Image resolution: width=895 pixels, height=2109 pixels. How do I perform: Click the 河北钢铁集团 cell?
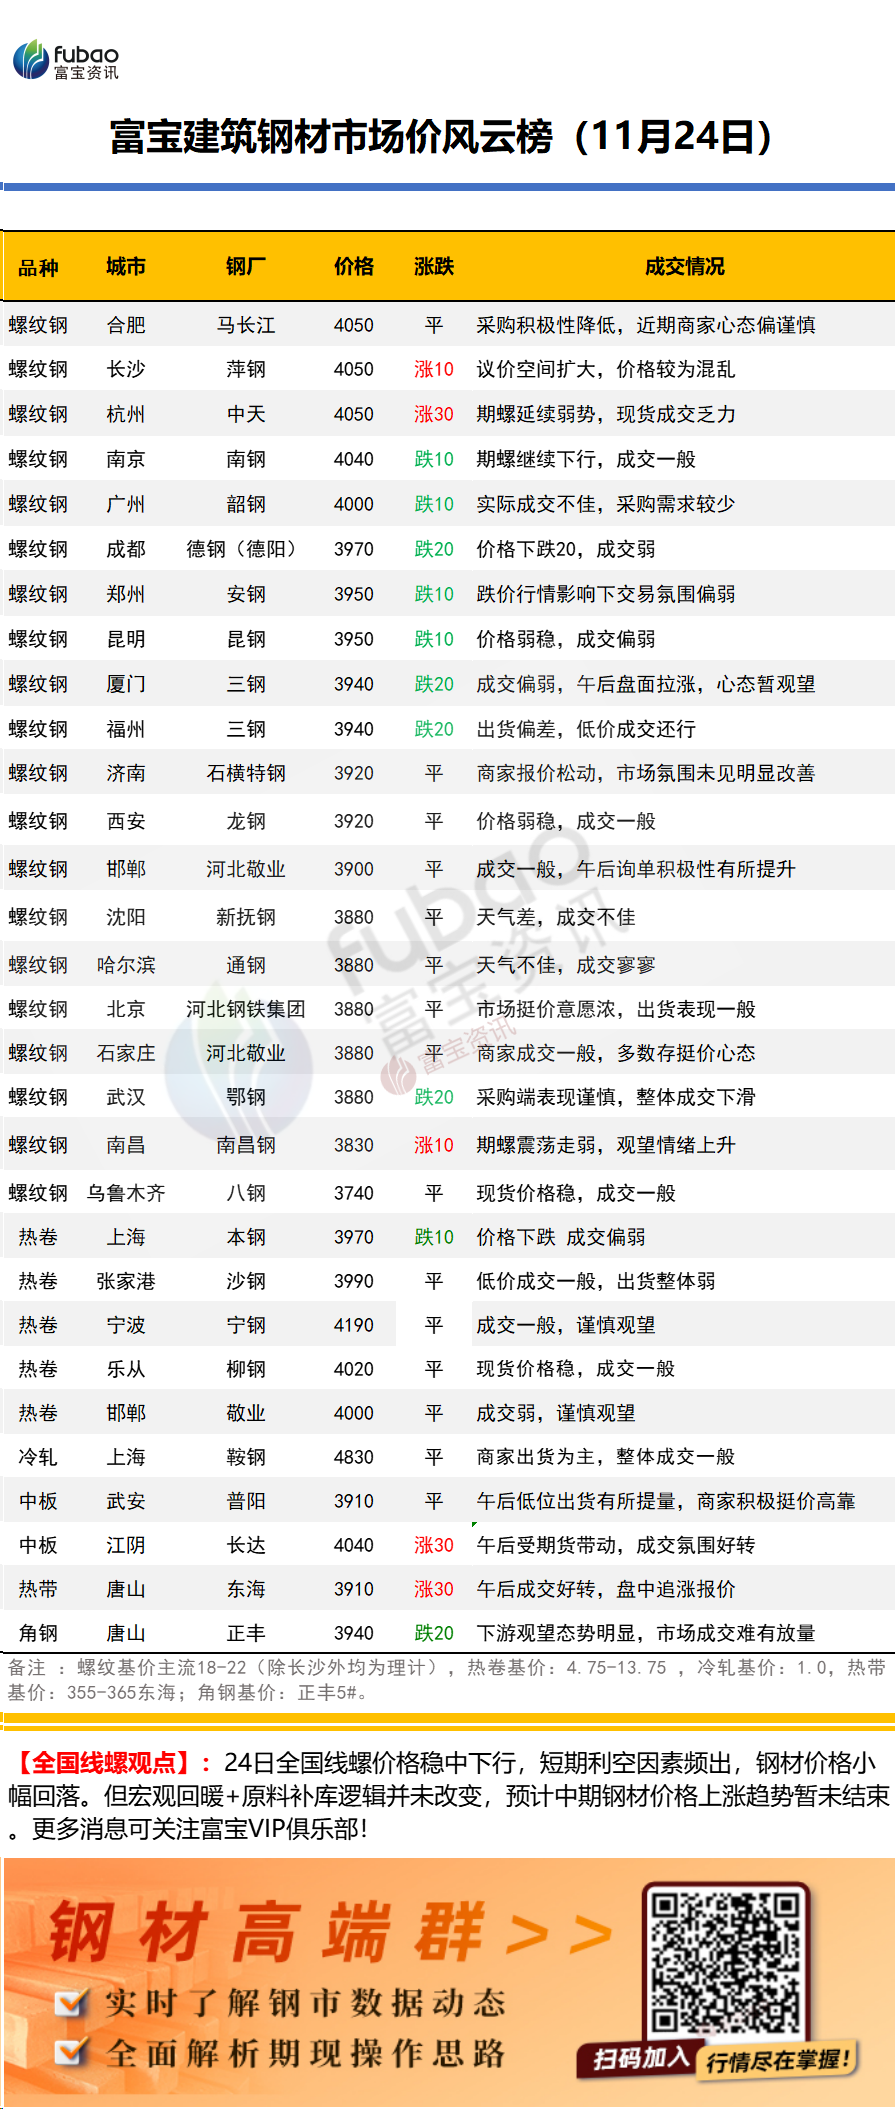point(246,1009)
